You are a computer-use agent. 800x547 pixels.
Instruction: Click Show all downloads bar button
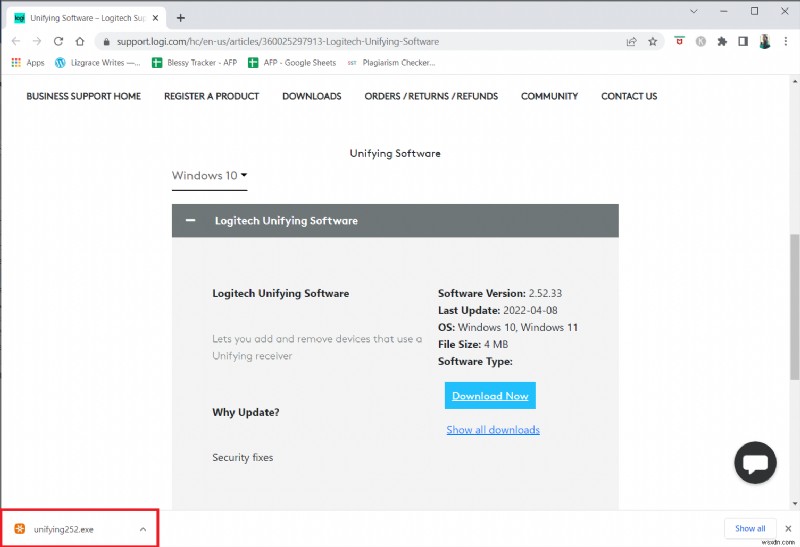[750, 529]
